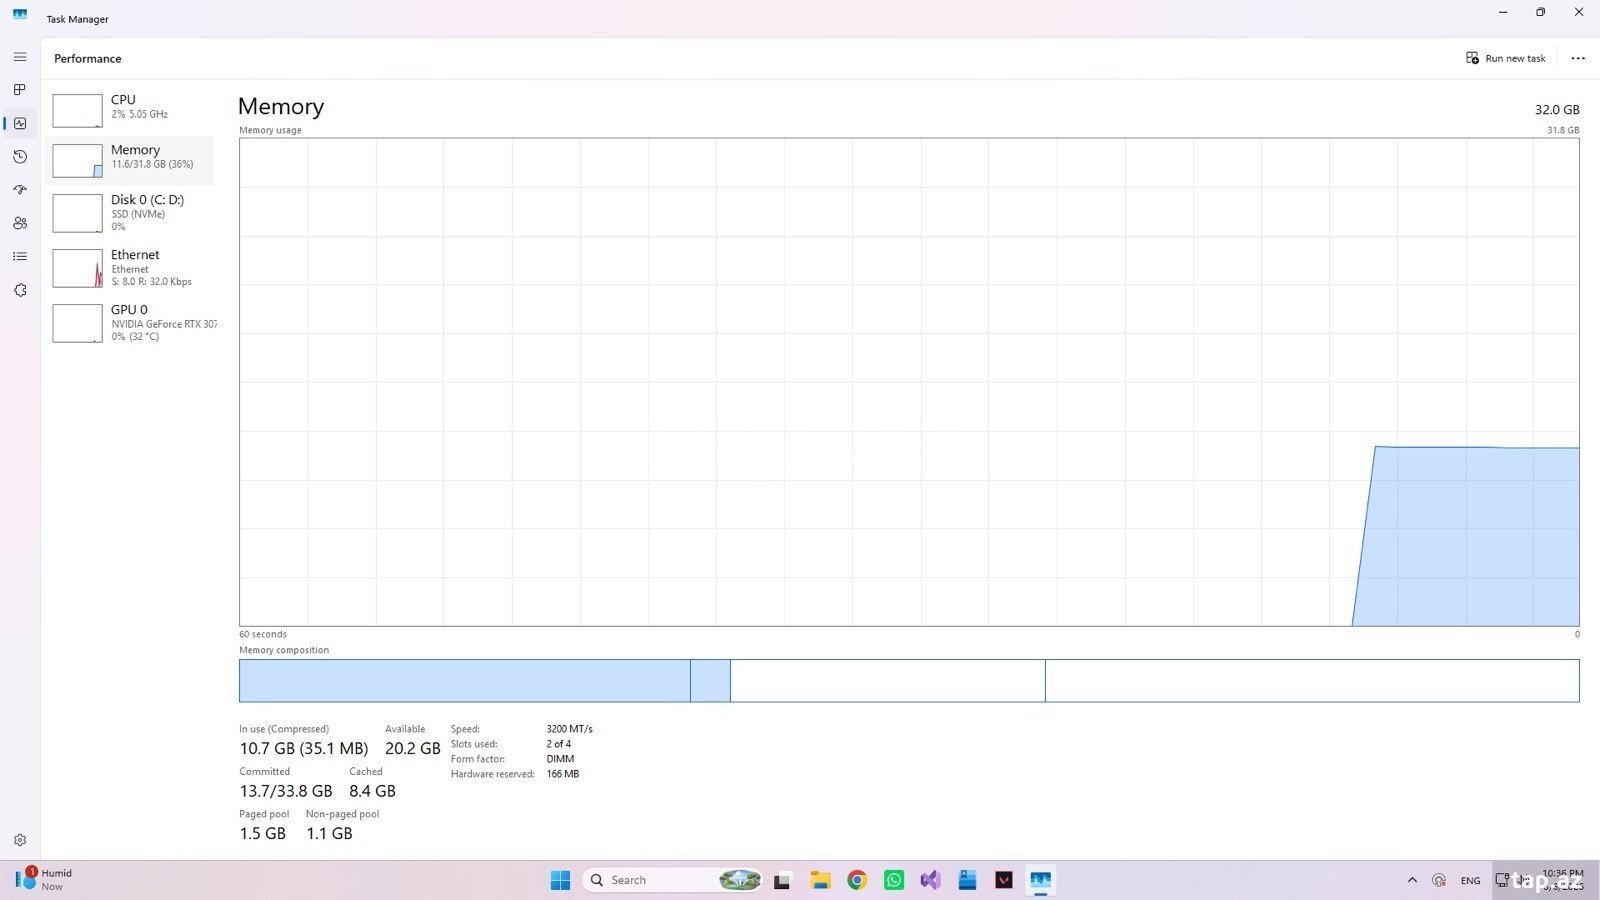Open the Humid weather widget on taskbar
The image size is (1600, 900).
(x=45, y=879)
